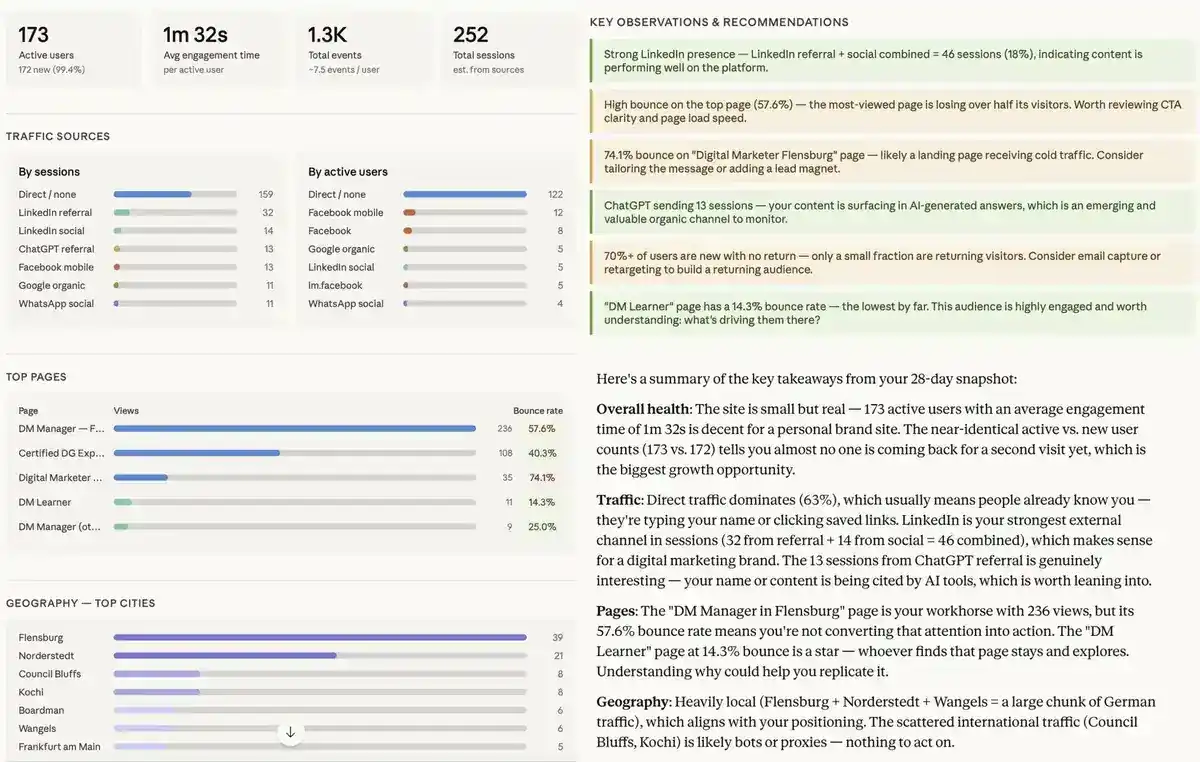
Task: Click the ChatGPT referral row label
Action: pyautogui.click(x=56, y=249)
